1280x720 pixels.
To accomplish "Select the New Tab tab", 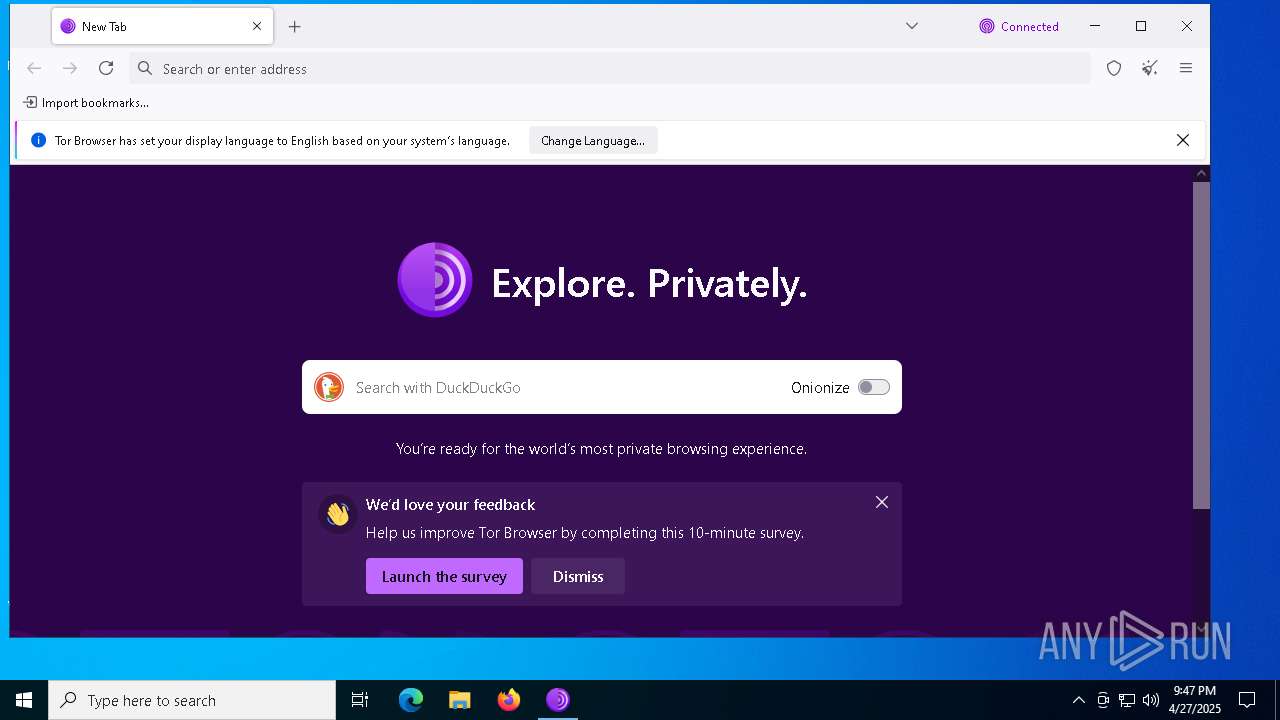I will [162, 27].
